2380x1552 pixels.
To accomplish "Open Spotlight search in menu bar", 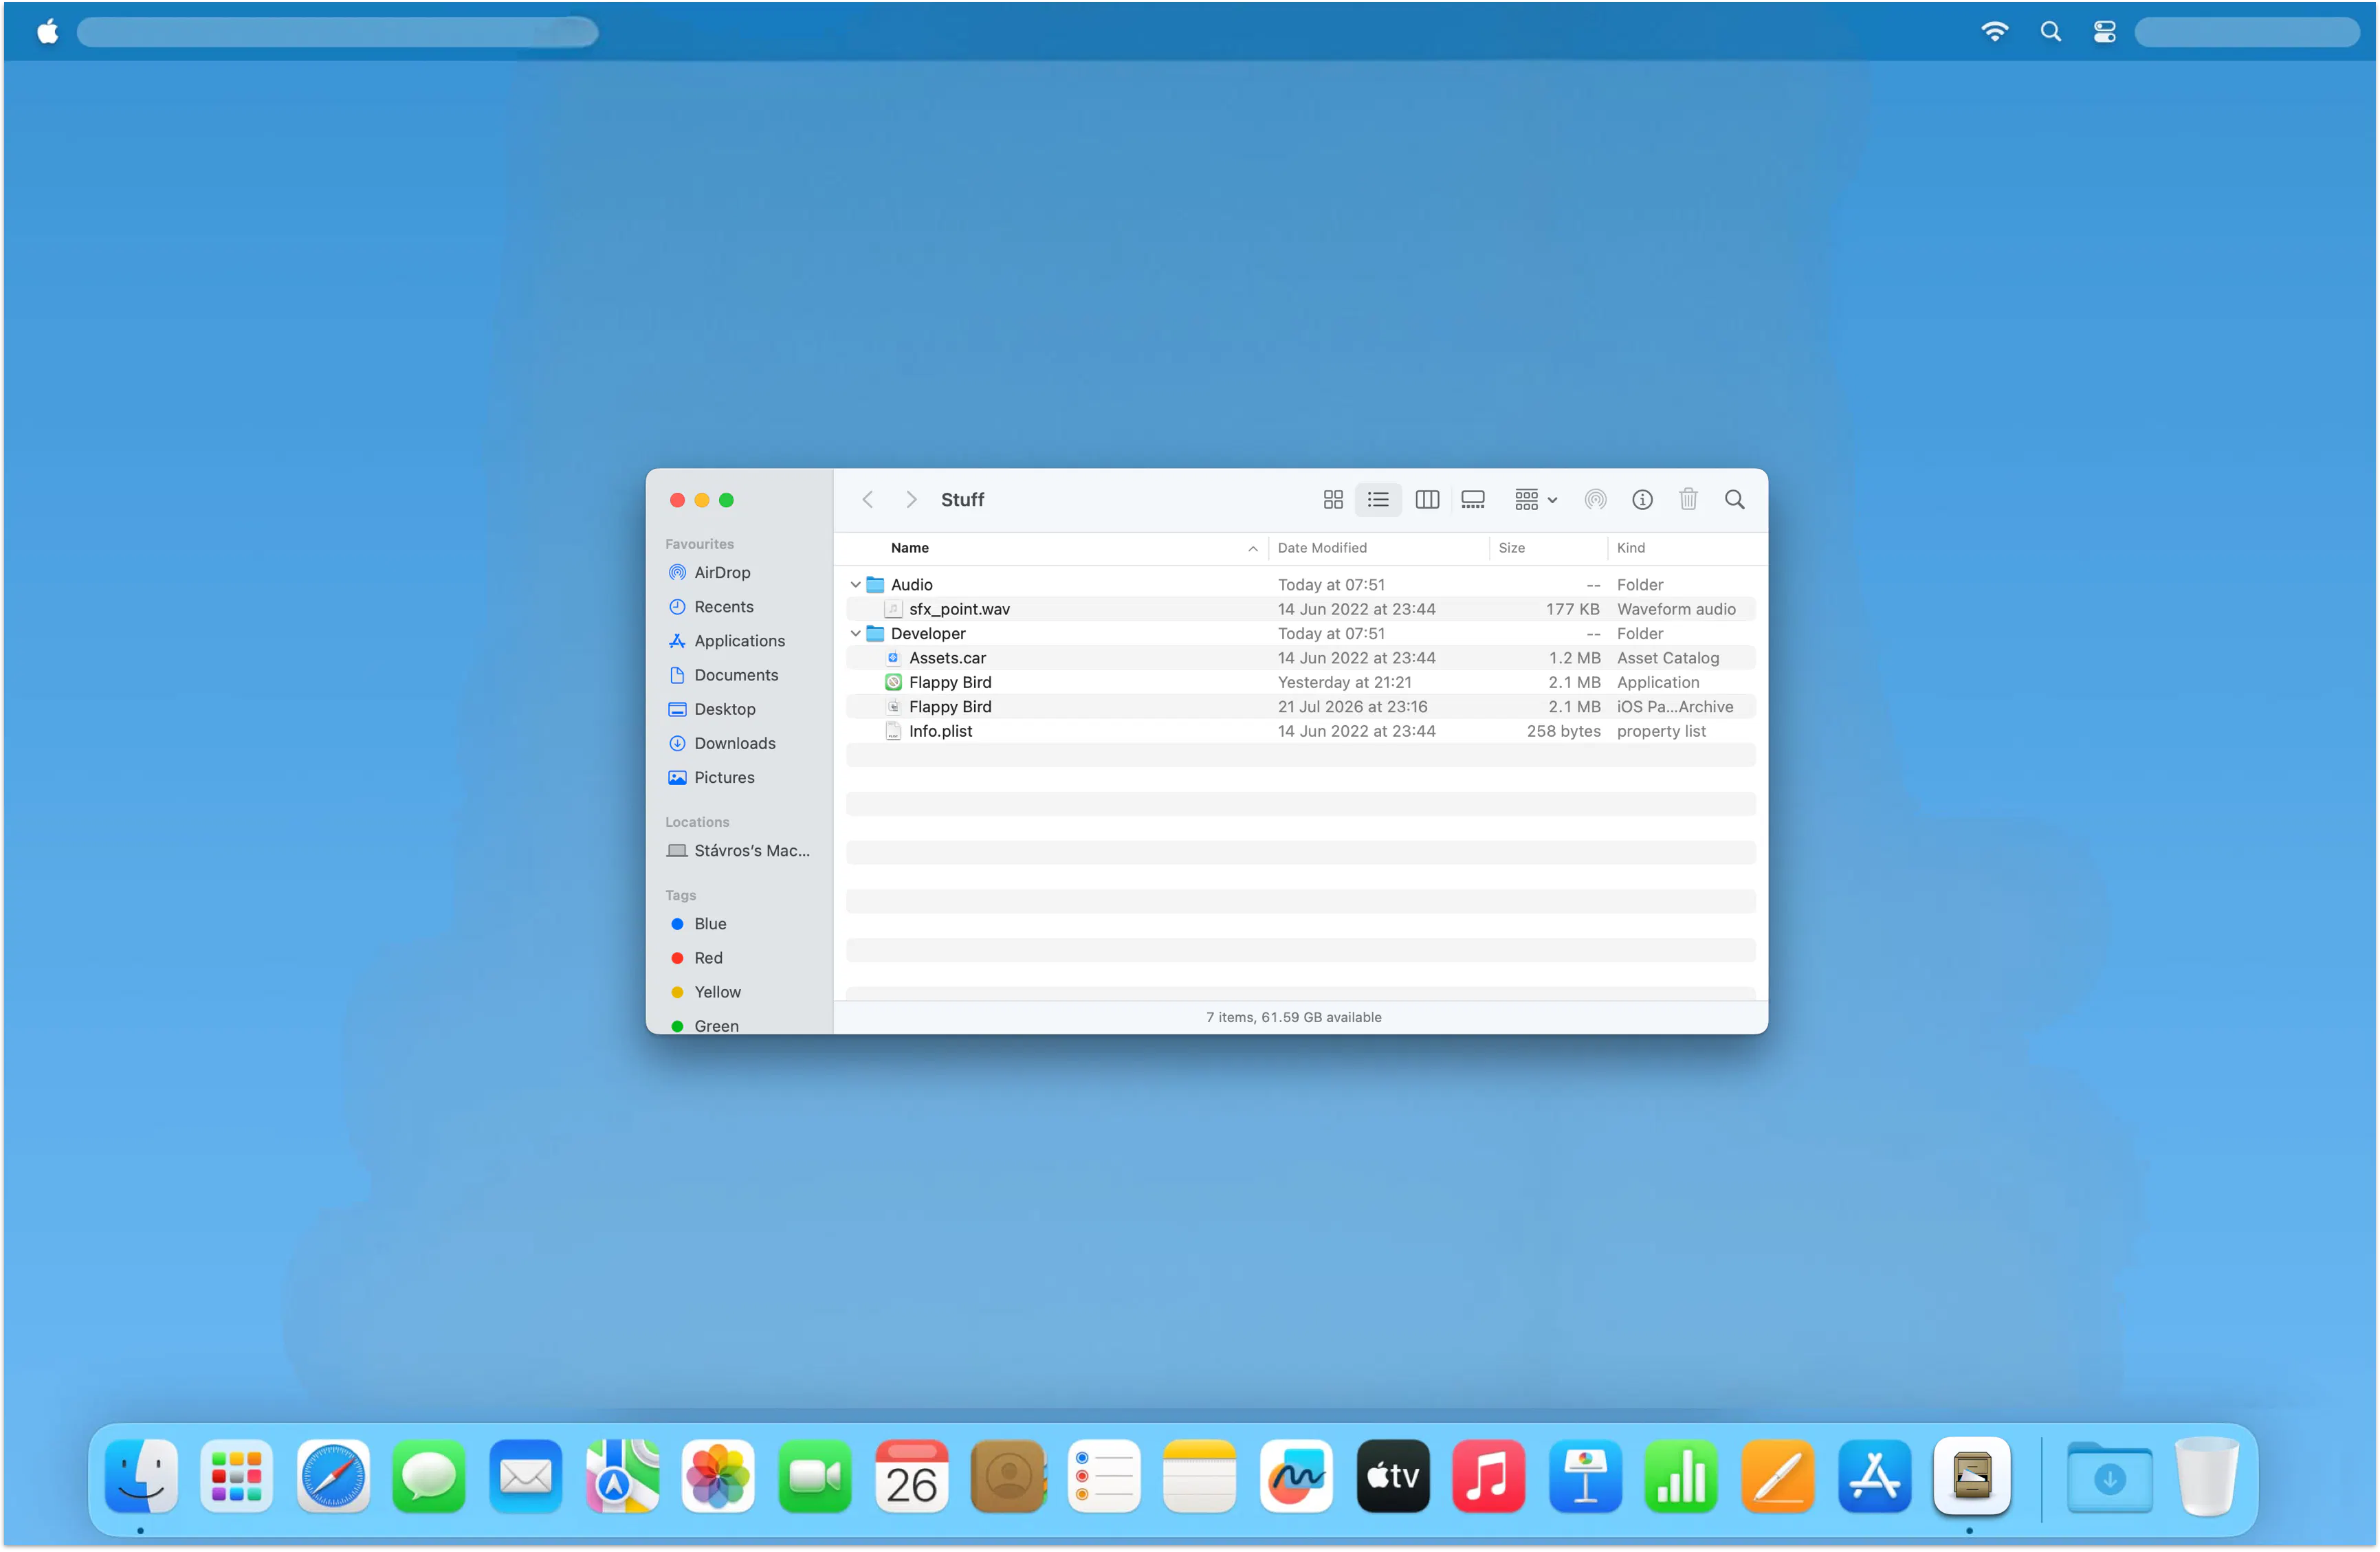I will tap(2050, 32).
